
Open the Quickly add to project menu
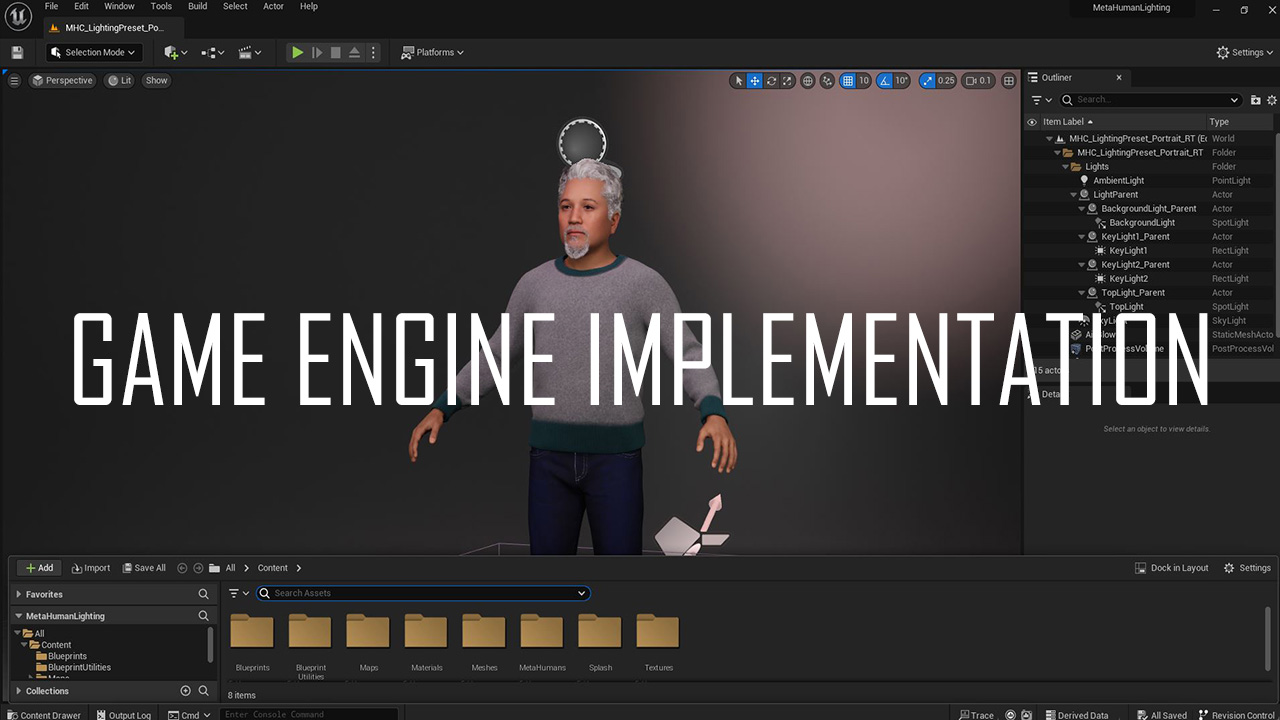pyautogui.click(x=172, y=52)
